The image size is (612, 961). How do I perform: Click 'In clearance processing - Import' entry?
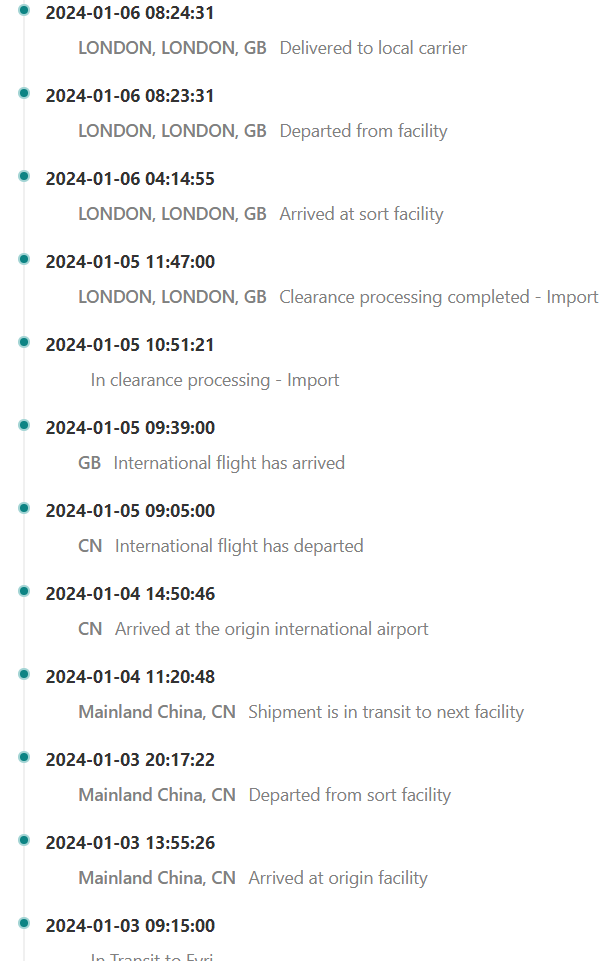tap(214, 380)
